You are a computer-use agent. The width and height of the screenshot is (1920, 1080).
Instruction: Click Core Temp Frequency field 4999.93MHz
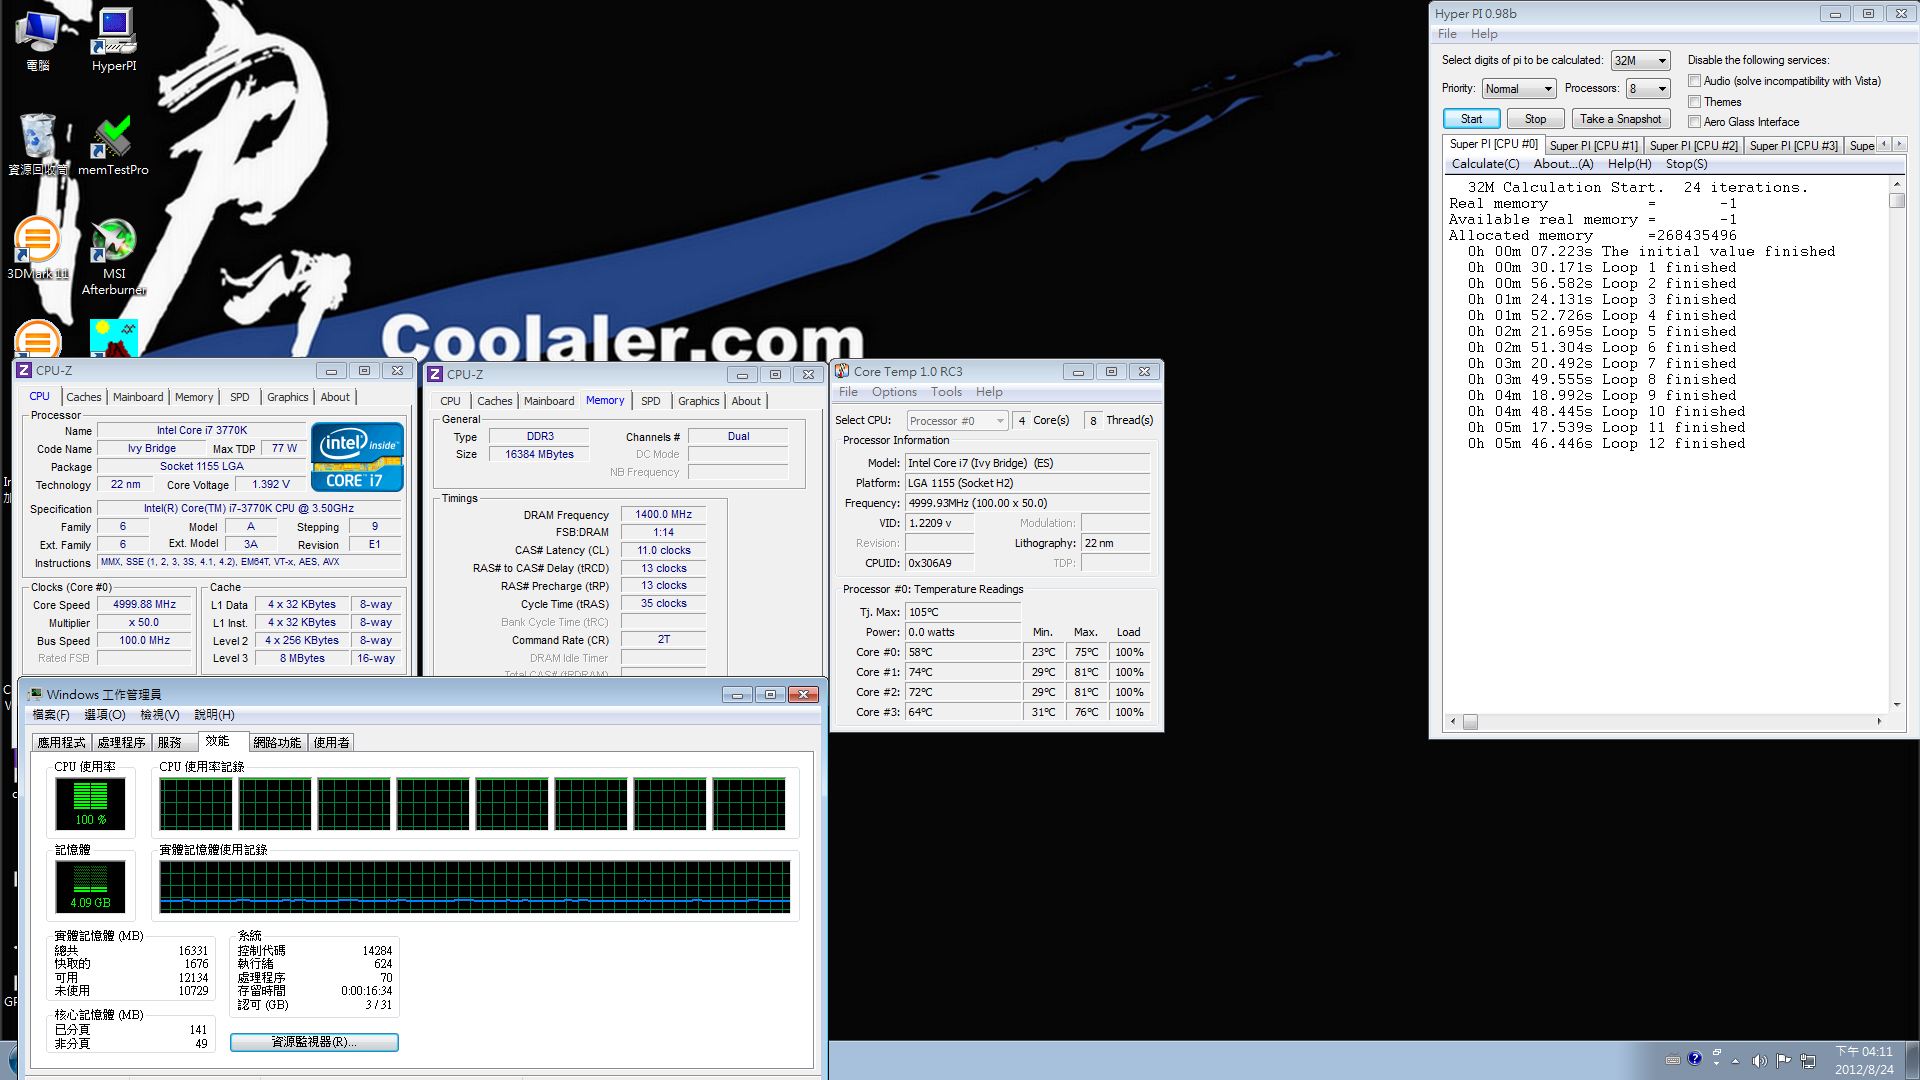pyautogui.click(x=1027, y=503)
